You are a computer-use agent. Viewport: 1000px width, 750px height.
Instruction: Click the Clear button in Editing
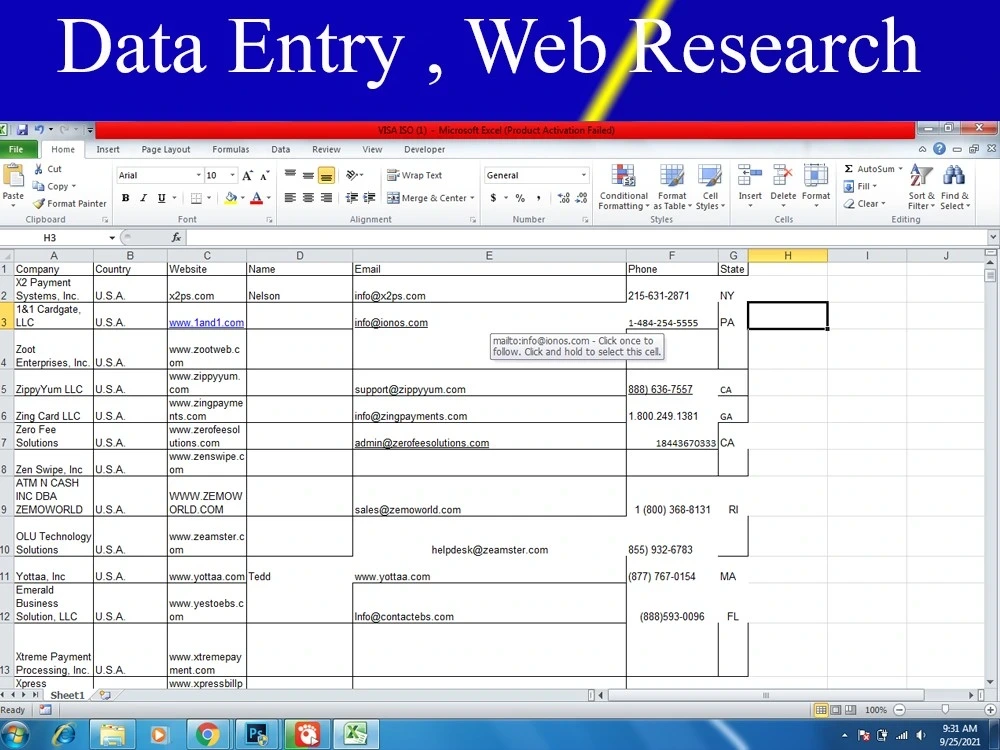[x=865, y=203]
